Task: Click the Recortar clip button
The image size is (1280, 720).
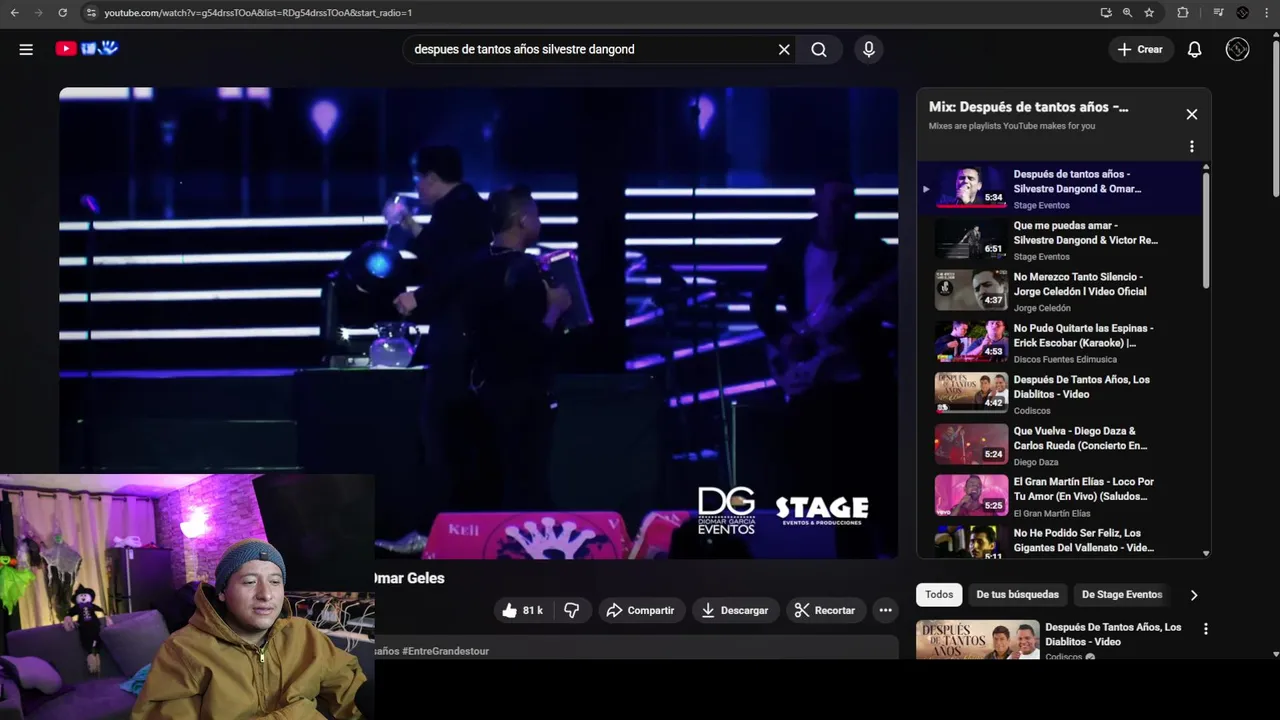Action: point(825,610)
